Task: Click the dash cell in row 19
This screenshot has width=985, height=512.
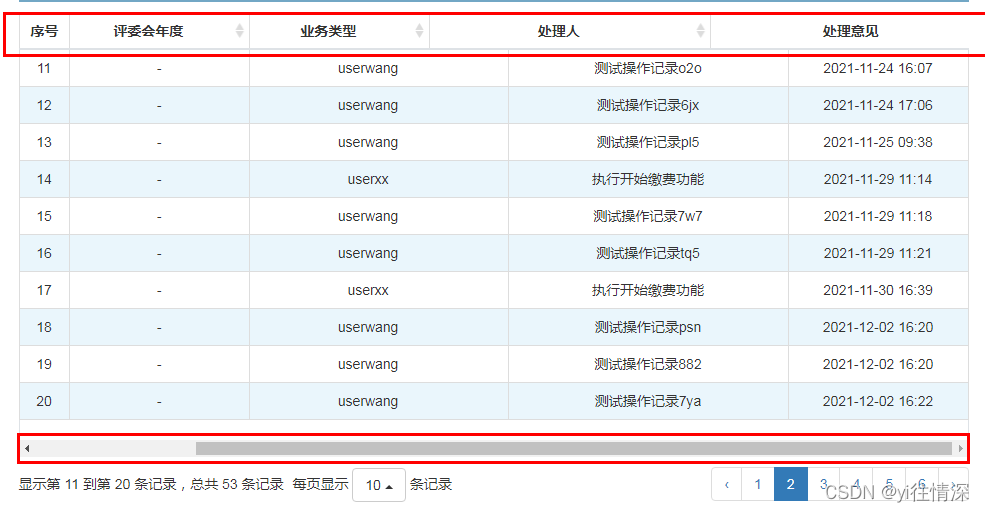Action: tap(160, 365)
